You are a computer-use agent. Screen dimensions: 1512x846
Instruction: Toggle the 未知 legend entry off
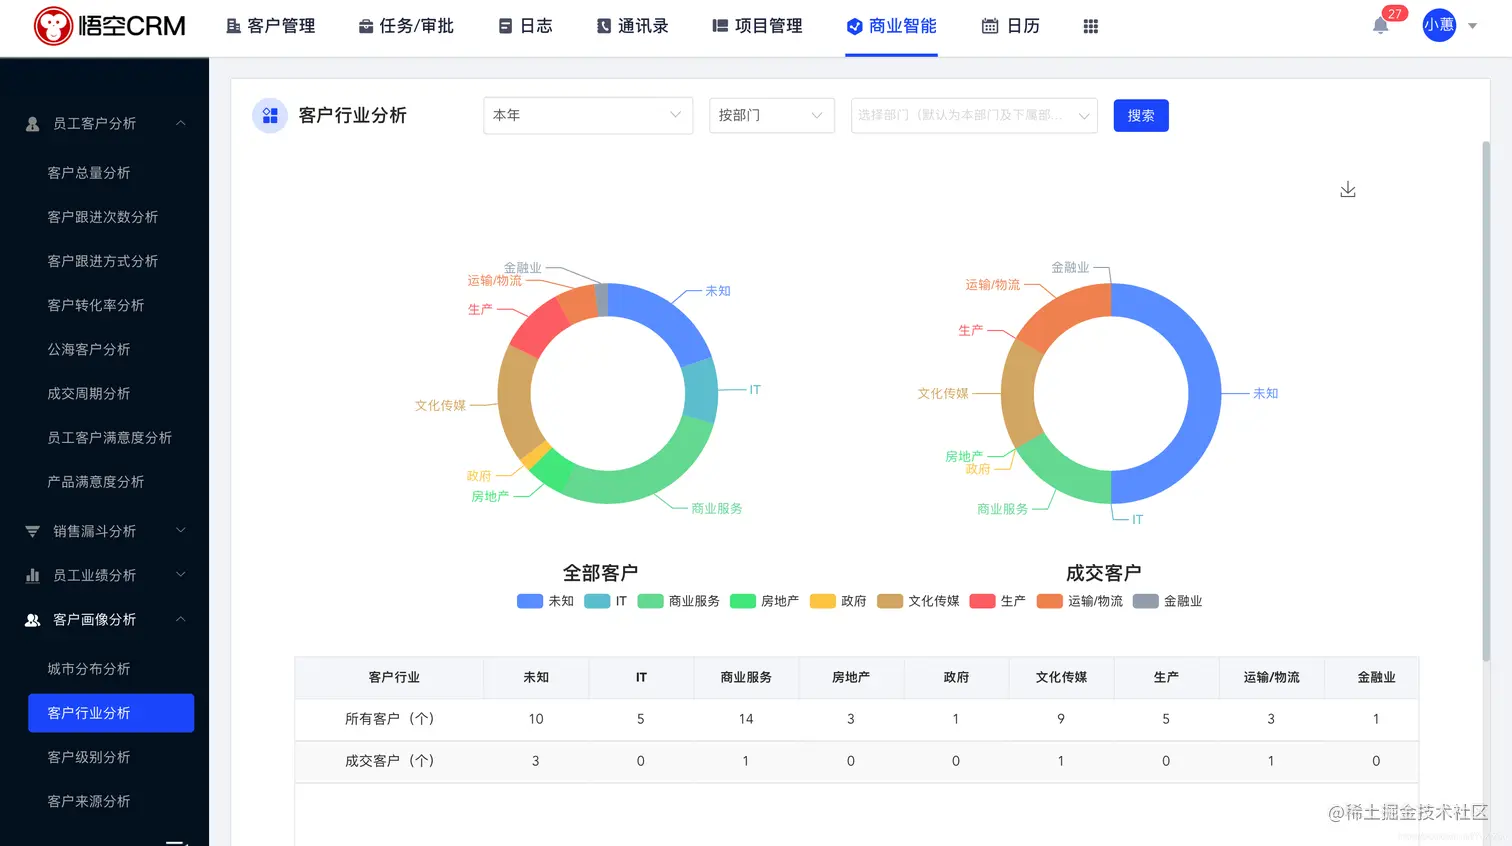click(x=550, y=601)
